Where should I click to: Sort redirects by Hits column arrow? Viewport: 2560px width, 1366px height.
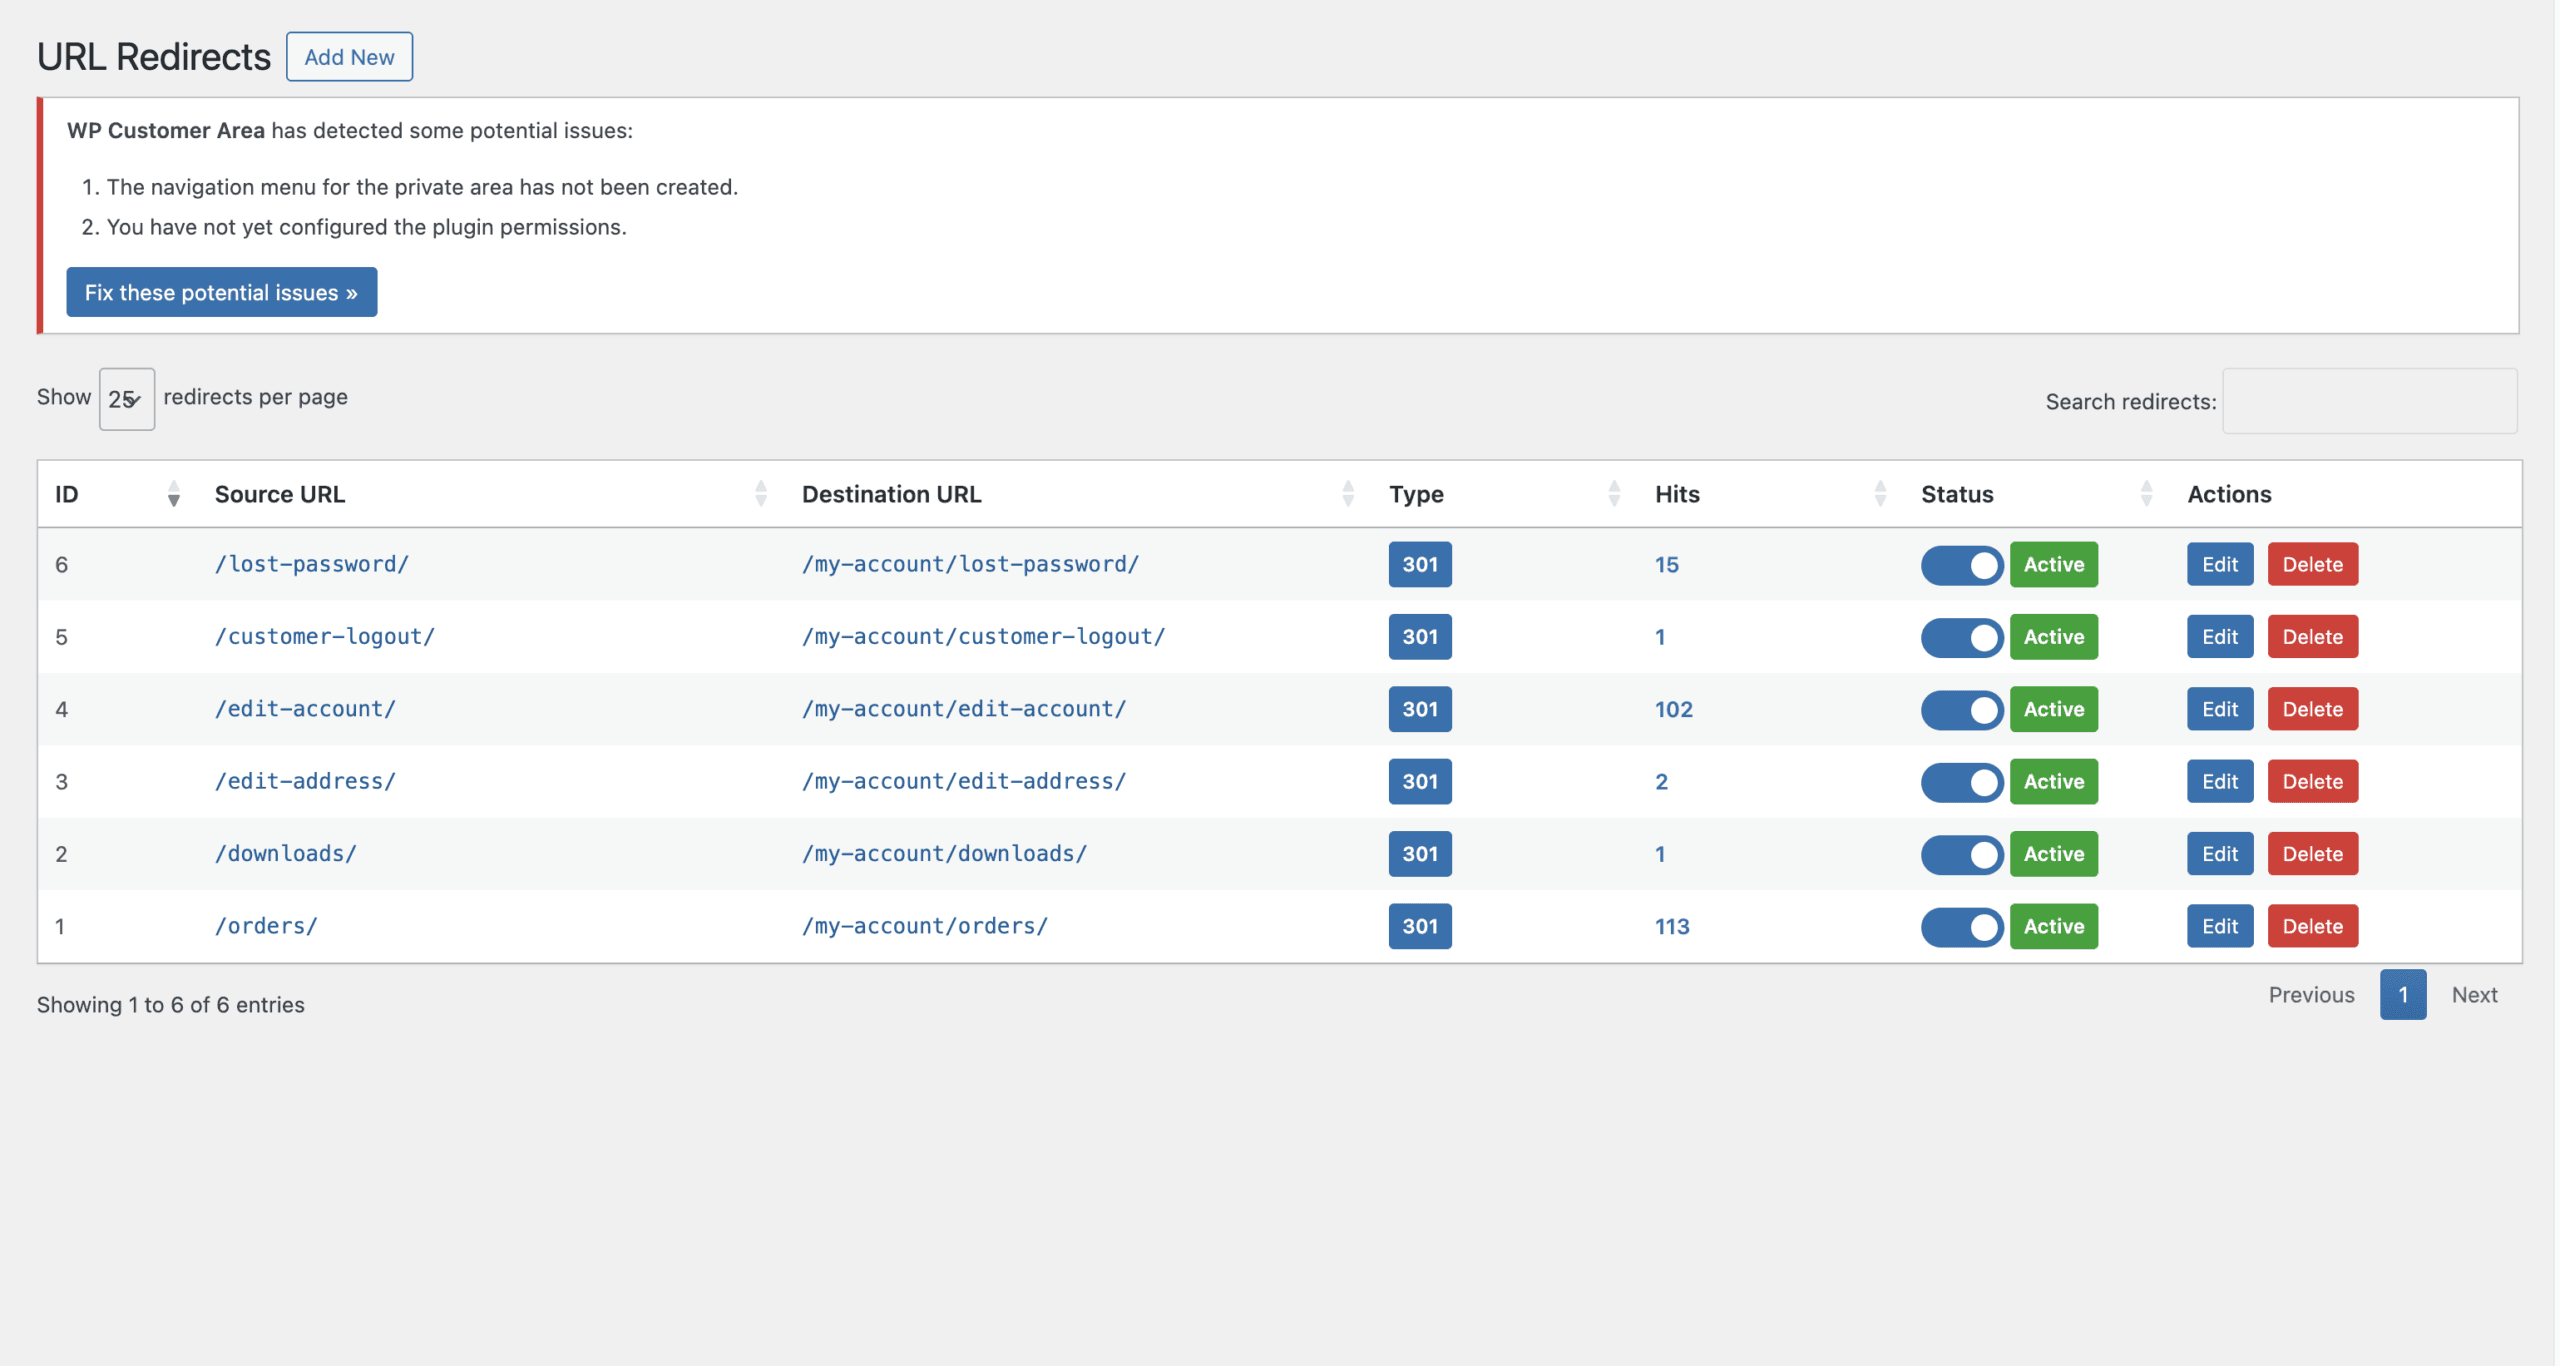1880,493
